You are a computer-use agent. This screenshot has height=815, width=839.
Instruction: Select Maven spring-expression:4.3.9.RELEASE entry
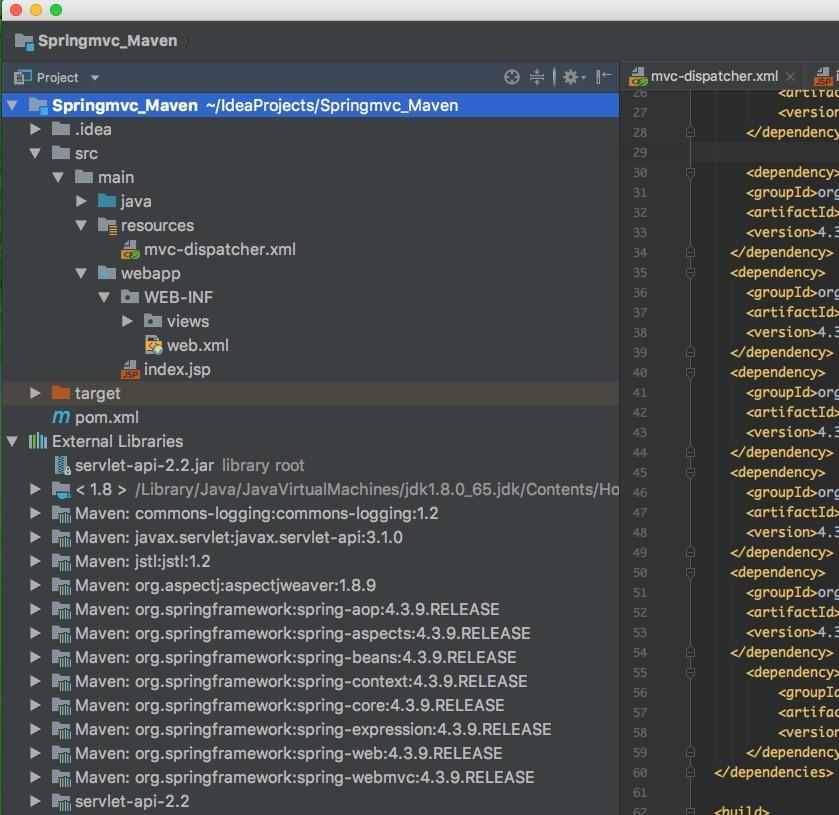313,729
